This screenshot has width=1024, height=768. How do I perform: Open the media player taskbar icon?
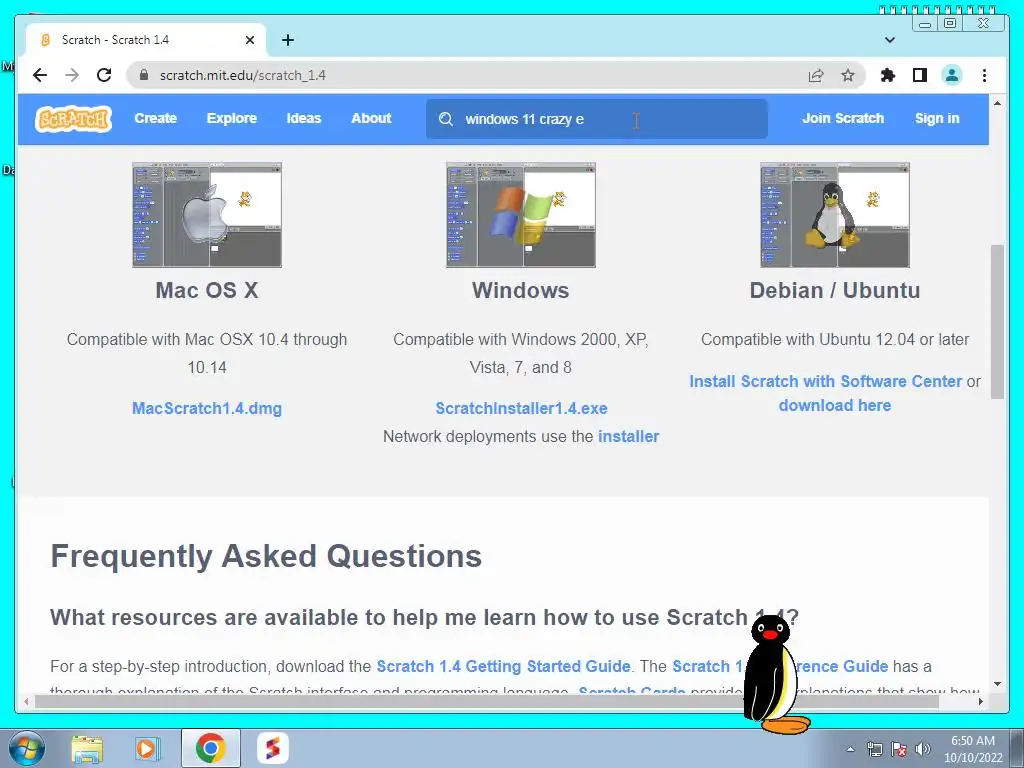pyautogui.click(x=147, y=748)
